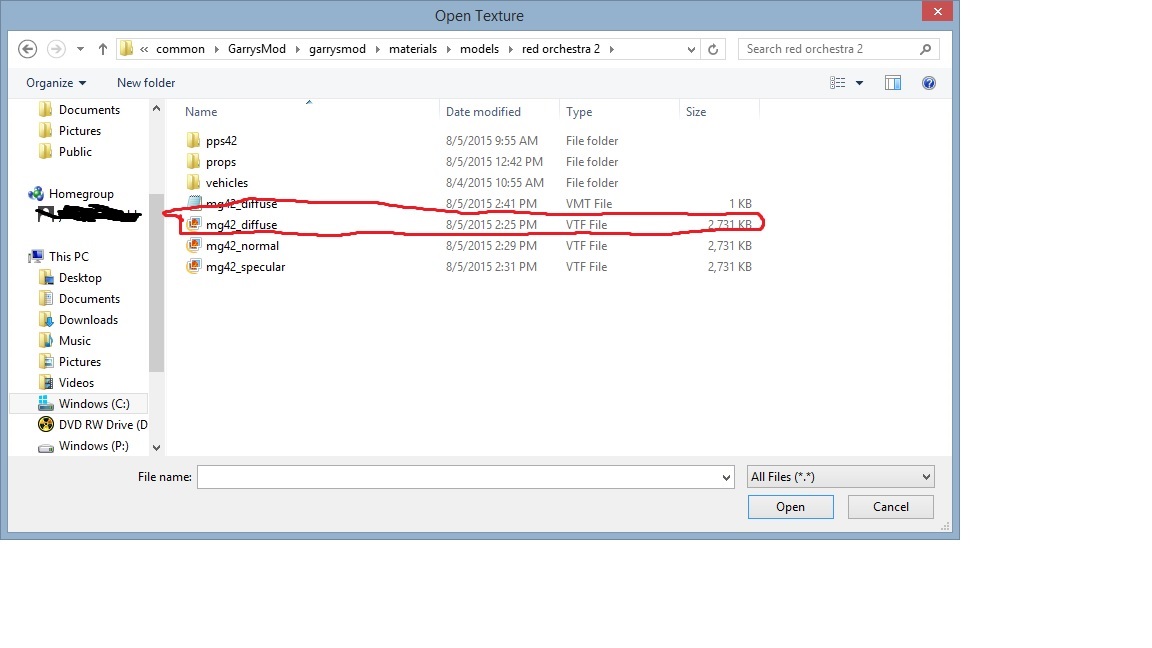Select the props folder
The width and height of the screenshot is (1152, 648).
pos(220,162)
